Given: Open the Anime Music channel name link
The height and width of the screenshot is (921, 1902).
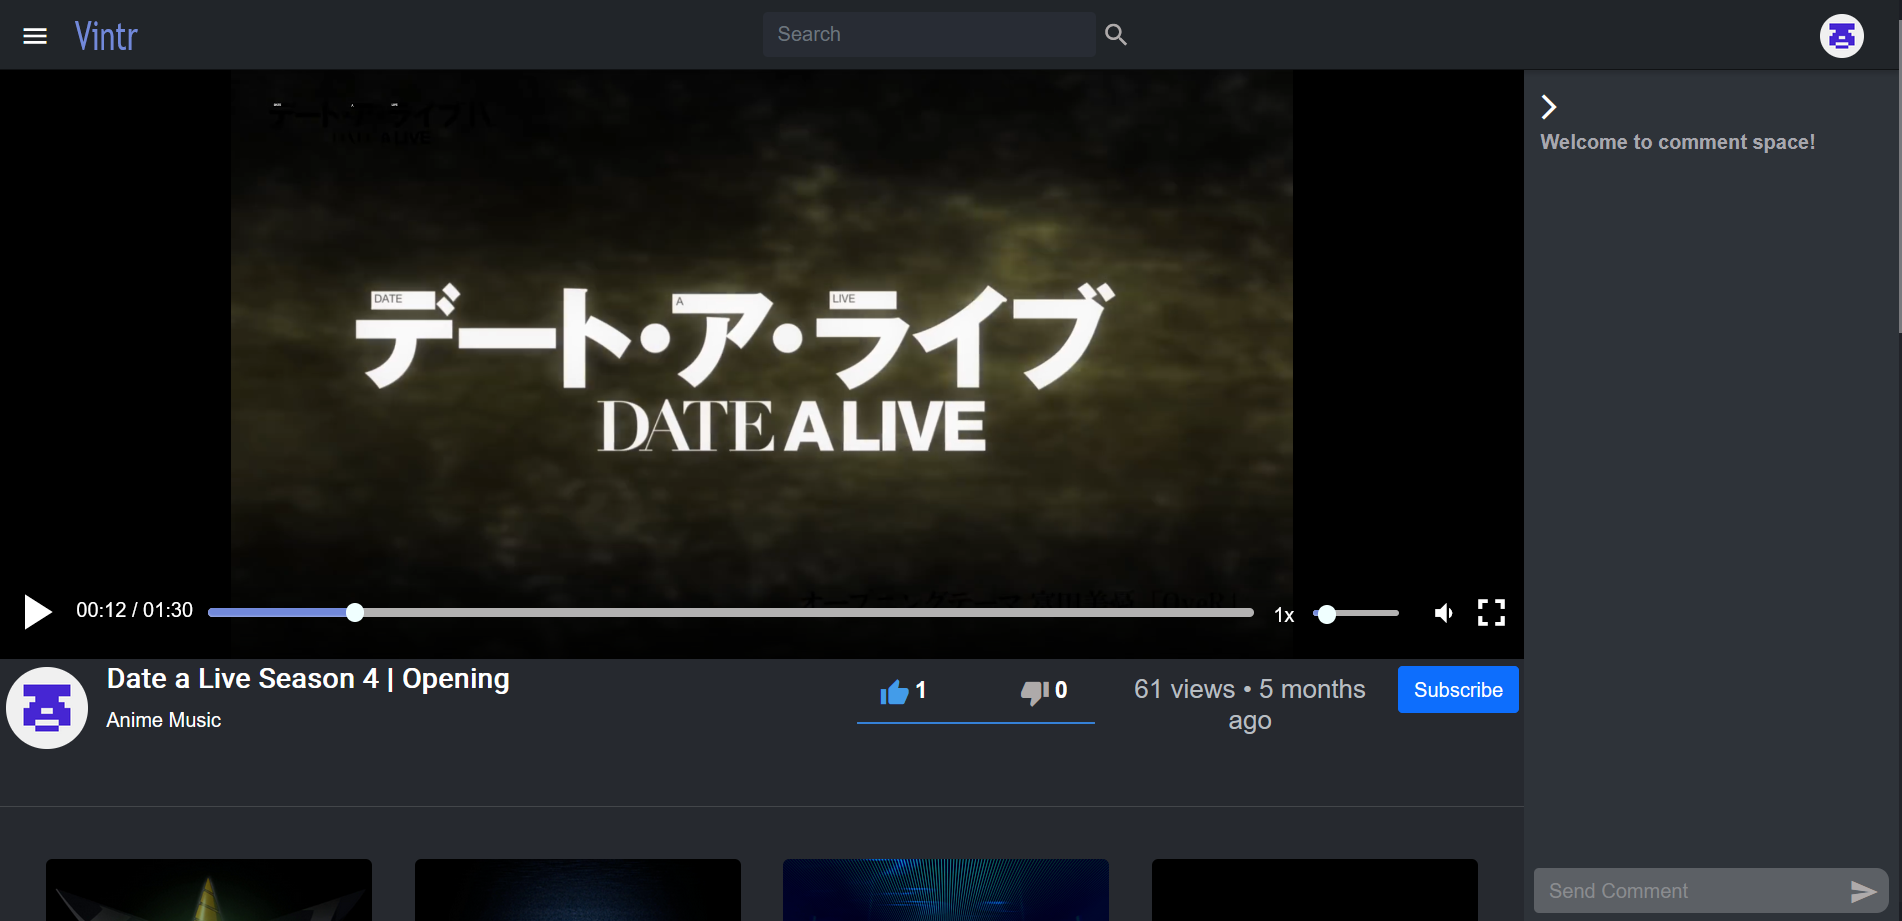Looking at the screenshot, I should pyautogui.click(x=164, y=720).
